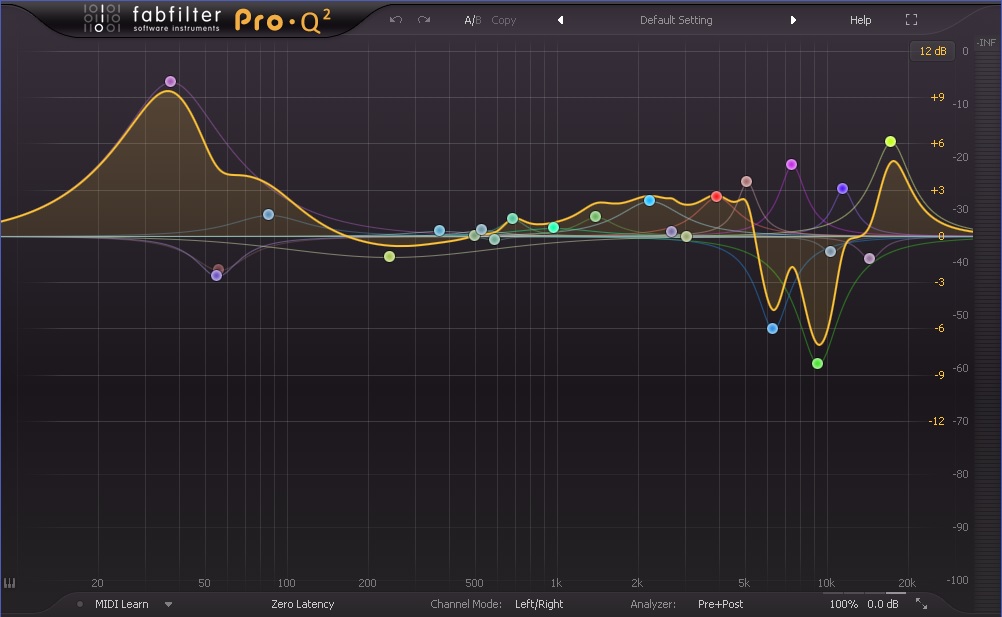This screenshot has width=1002, height=617.
Task: Select the light blue band node near 400 Hz
Action: 439,231
